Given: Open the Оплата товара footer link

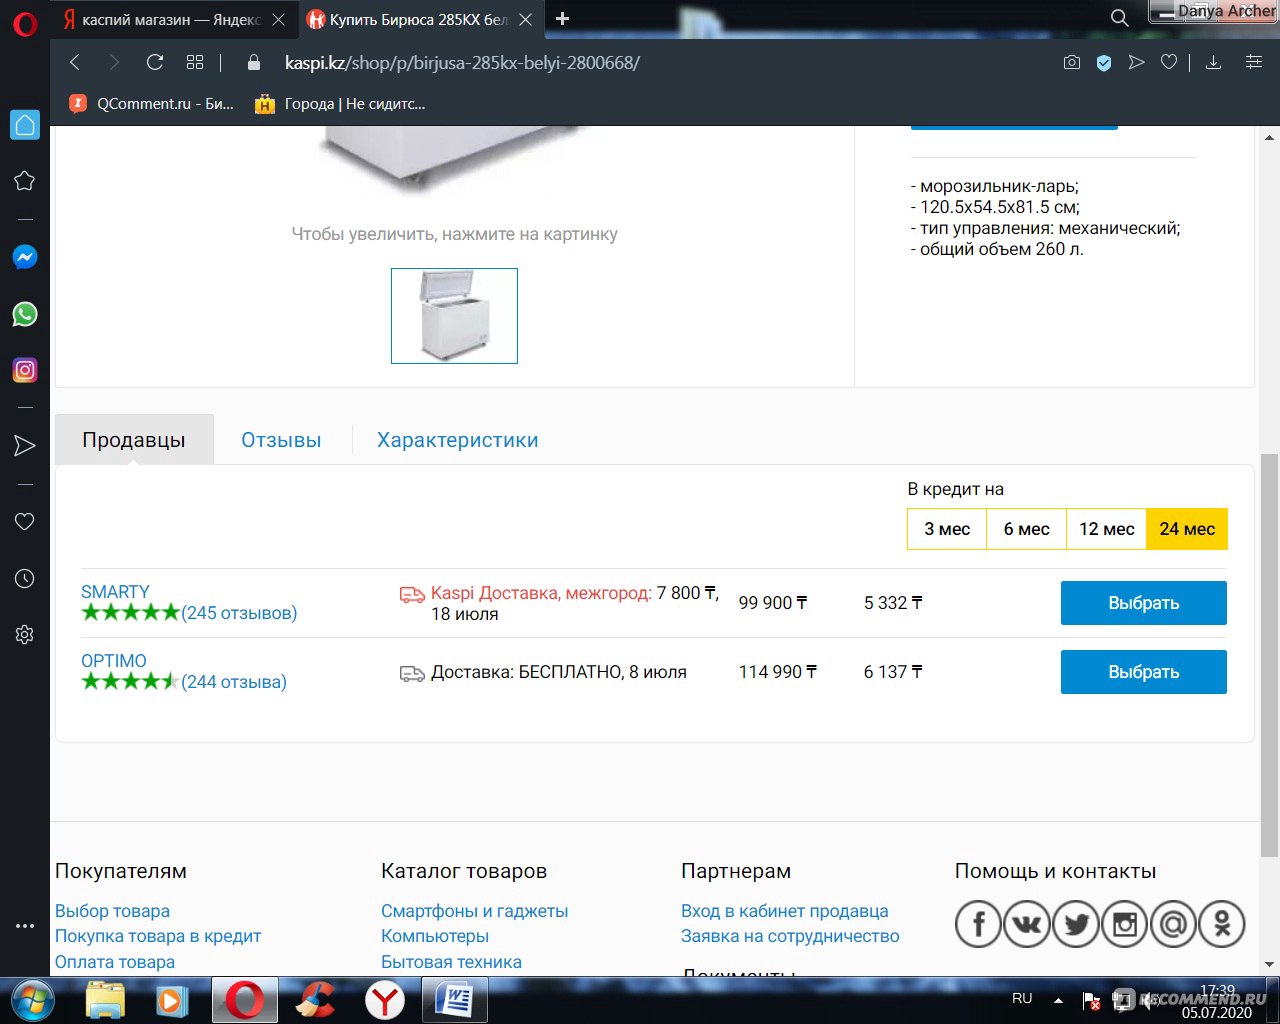Looking at the screenshot, I should click(115, 962).
